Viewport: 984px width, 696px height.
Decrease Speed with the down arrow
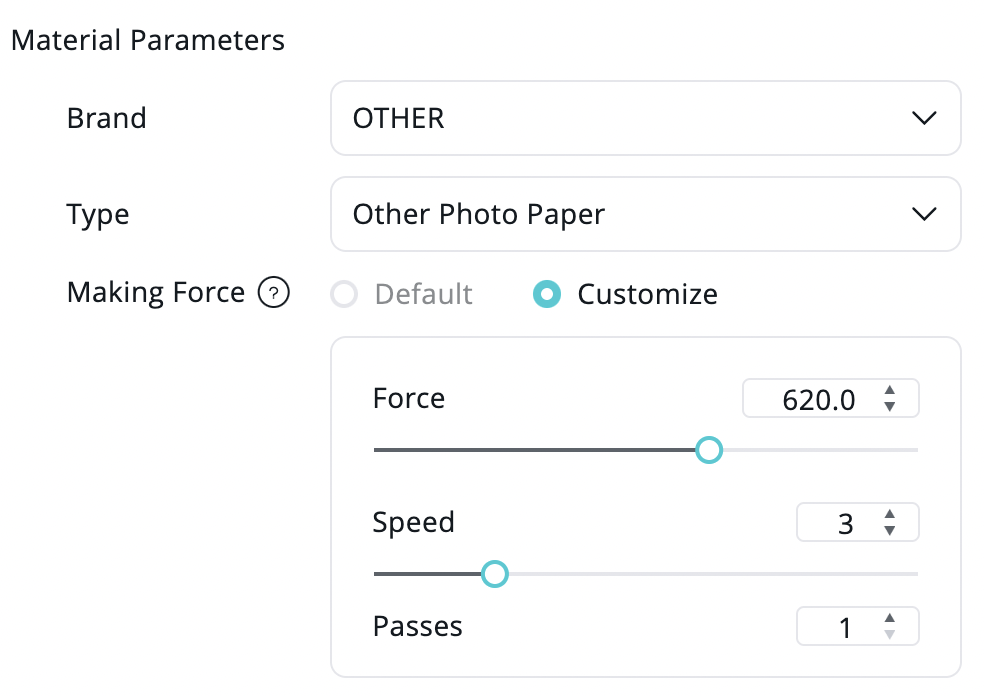coord(890,531)
